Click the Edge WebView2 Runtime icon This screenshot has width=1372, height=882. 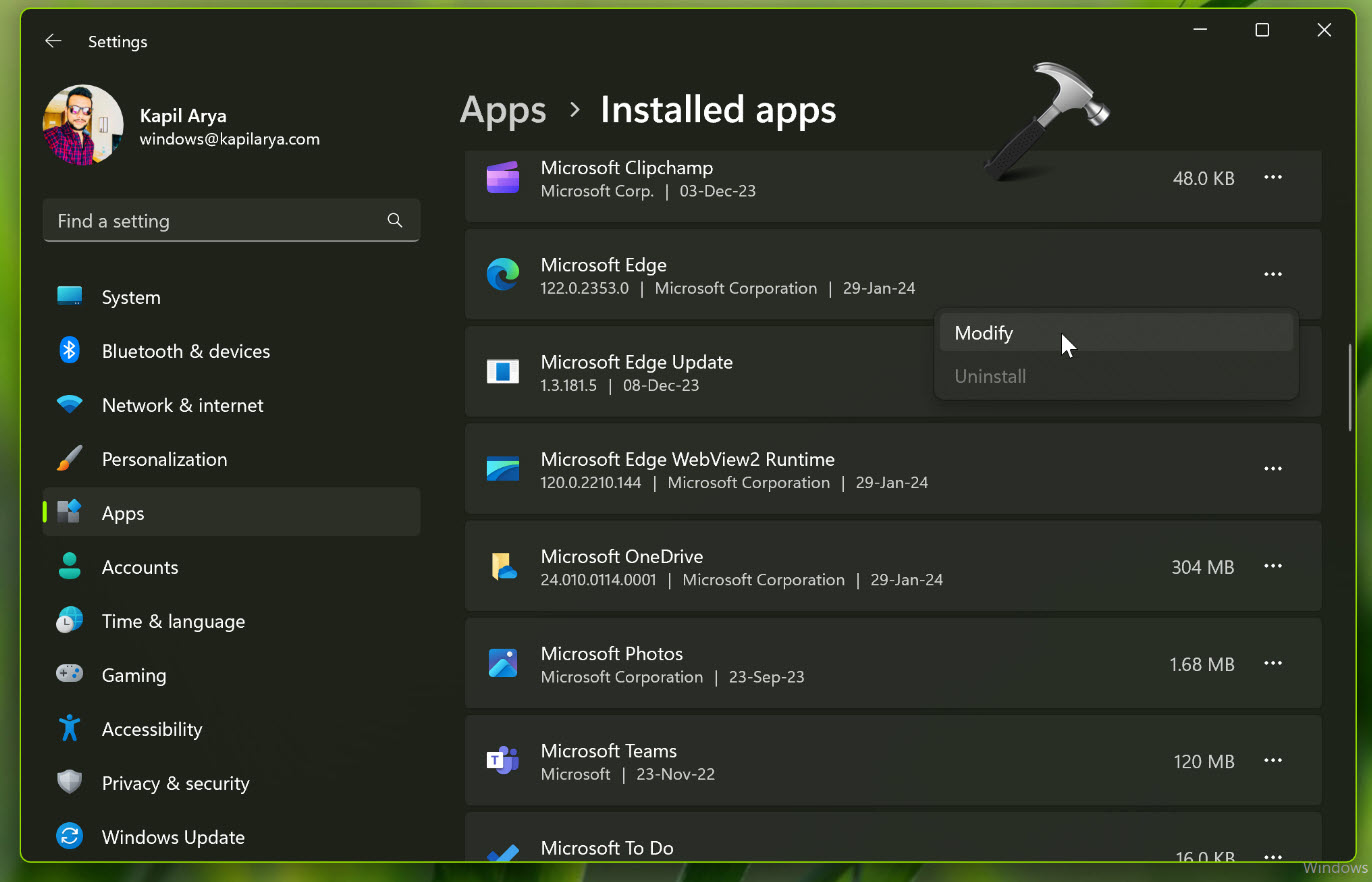click(x=502, y=470)
